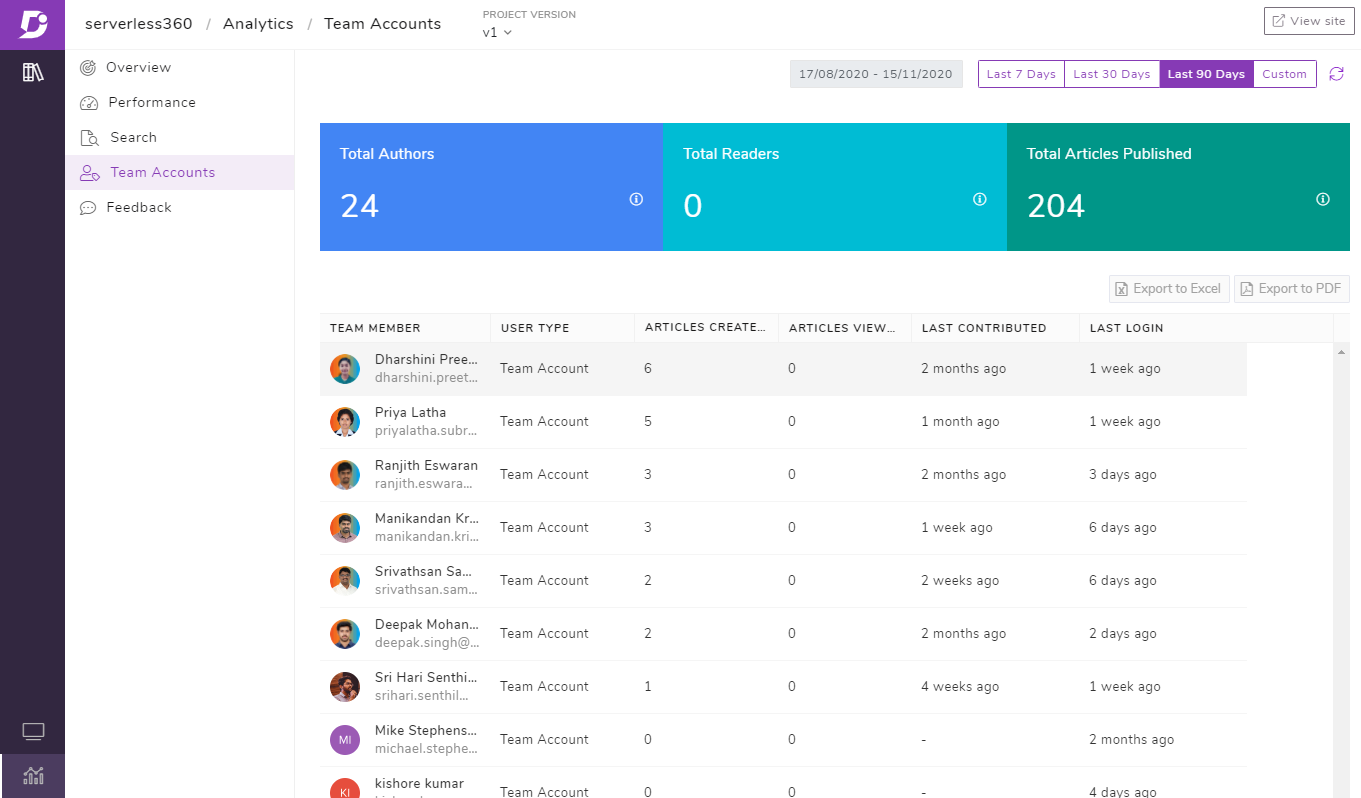Open the project version v1 dropdown
Image resolution: width=1361 pixels, height=798 pixels.
pyautogui.click(x=497, y=32)
